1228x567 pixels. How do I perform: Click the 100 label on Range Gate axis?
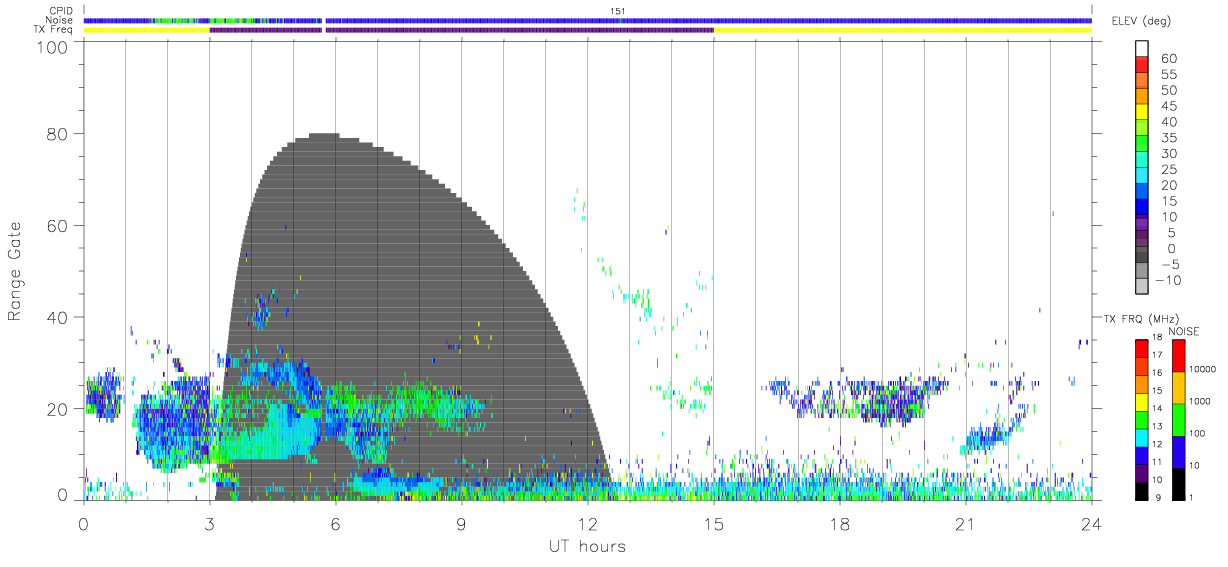click(x=54, y=47)
